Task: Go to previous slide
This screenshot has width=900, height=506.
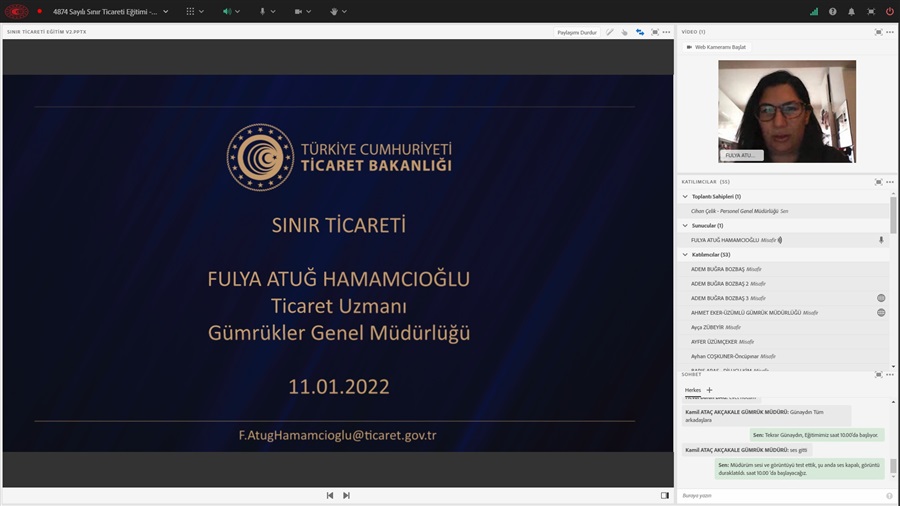Action: (x=329, y=495)
